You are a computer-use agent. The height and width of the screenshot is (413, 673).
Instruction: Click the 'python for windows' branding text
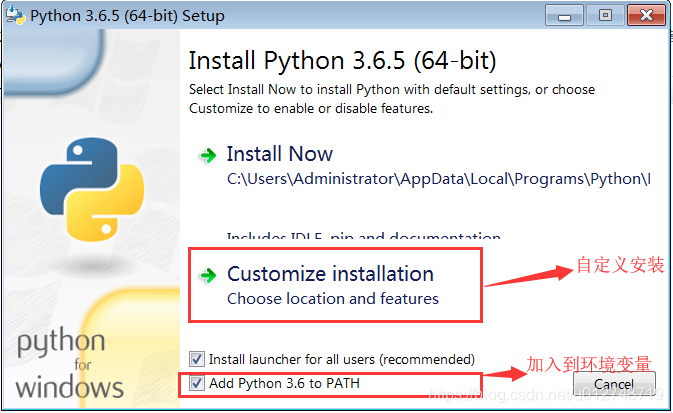70,363
